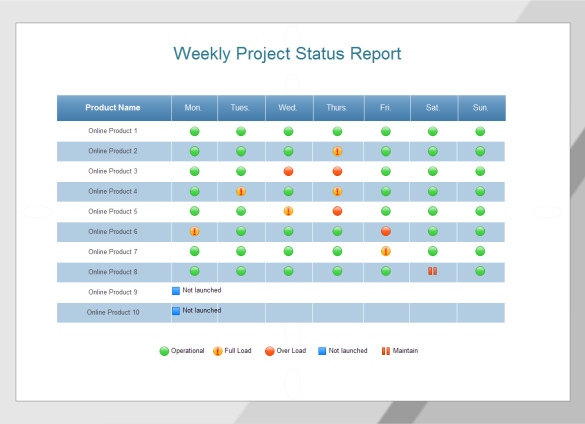
Task: Select the Online Product 10 row label
Action: [113, 312]
